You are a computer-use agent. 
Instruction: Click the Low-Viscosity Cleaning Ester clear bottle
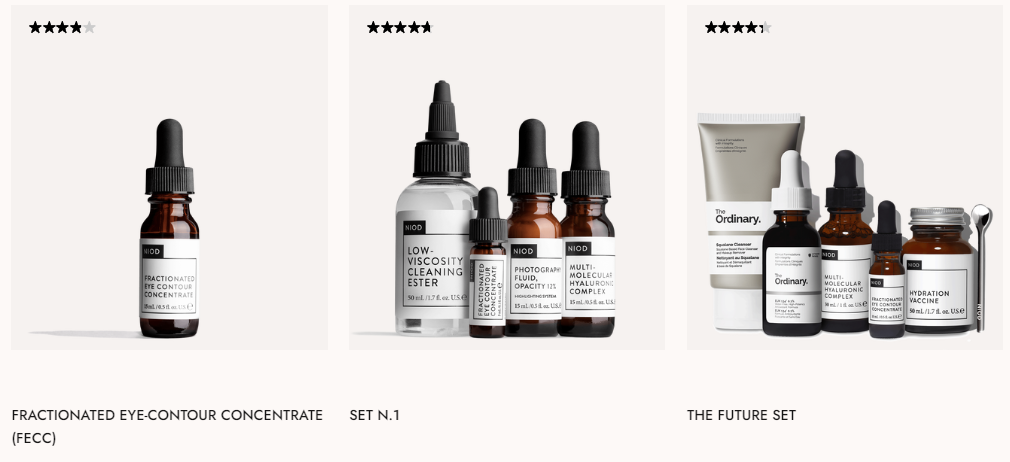[434, 208]
